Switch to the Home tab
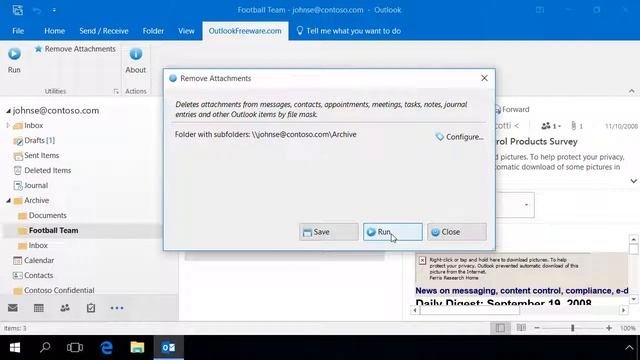 [x=54, y=31]
